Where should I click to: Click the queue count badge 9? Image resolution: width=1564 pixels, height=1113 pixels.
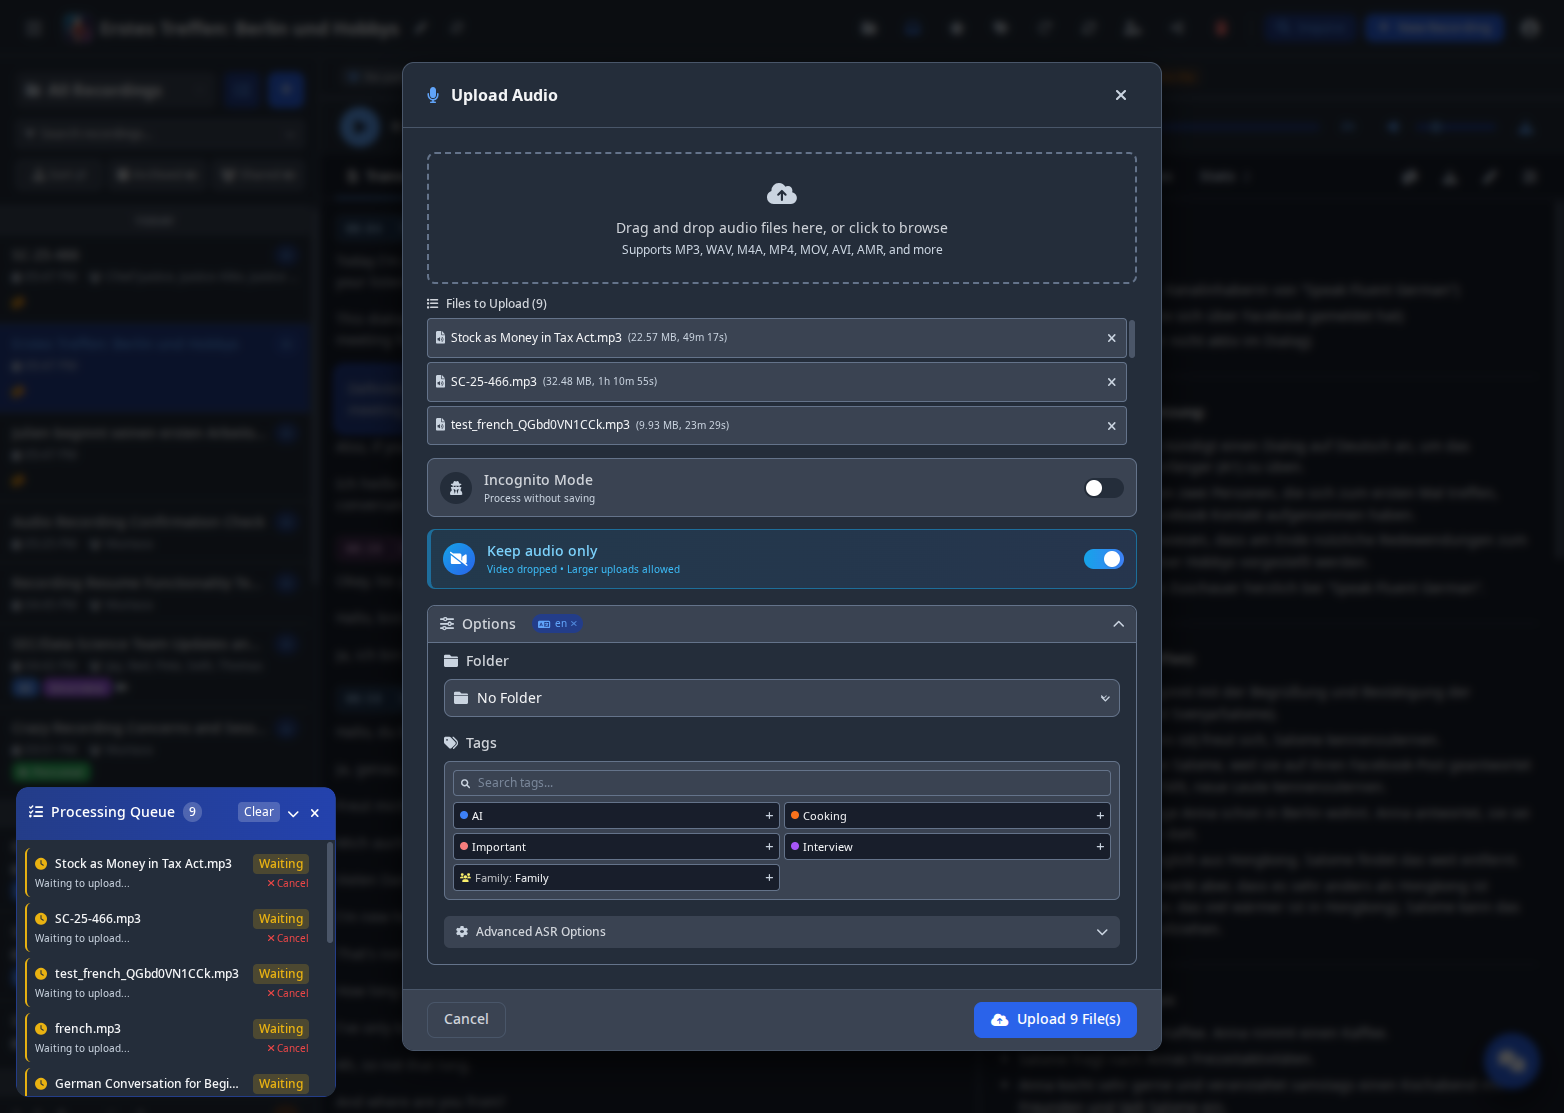tap(192, 812)
